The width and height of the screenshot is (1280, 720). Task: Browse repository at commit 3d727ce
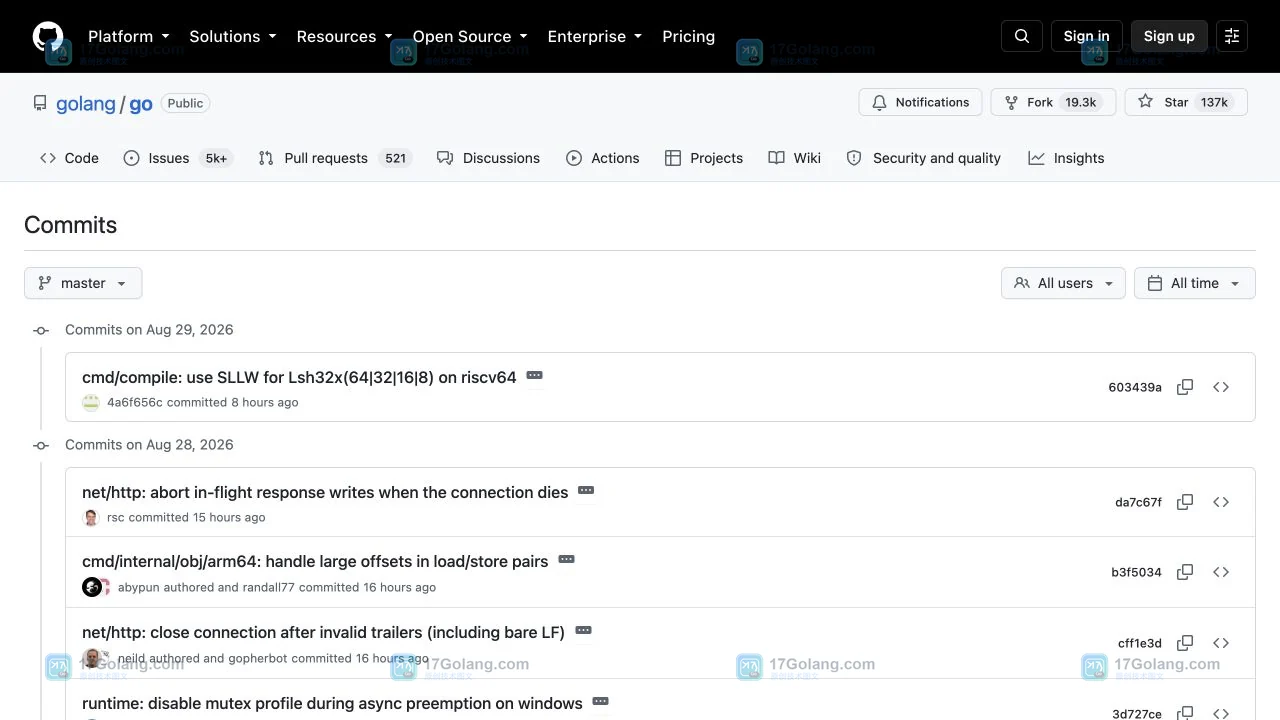point(1221,713)
